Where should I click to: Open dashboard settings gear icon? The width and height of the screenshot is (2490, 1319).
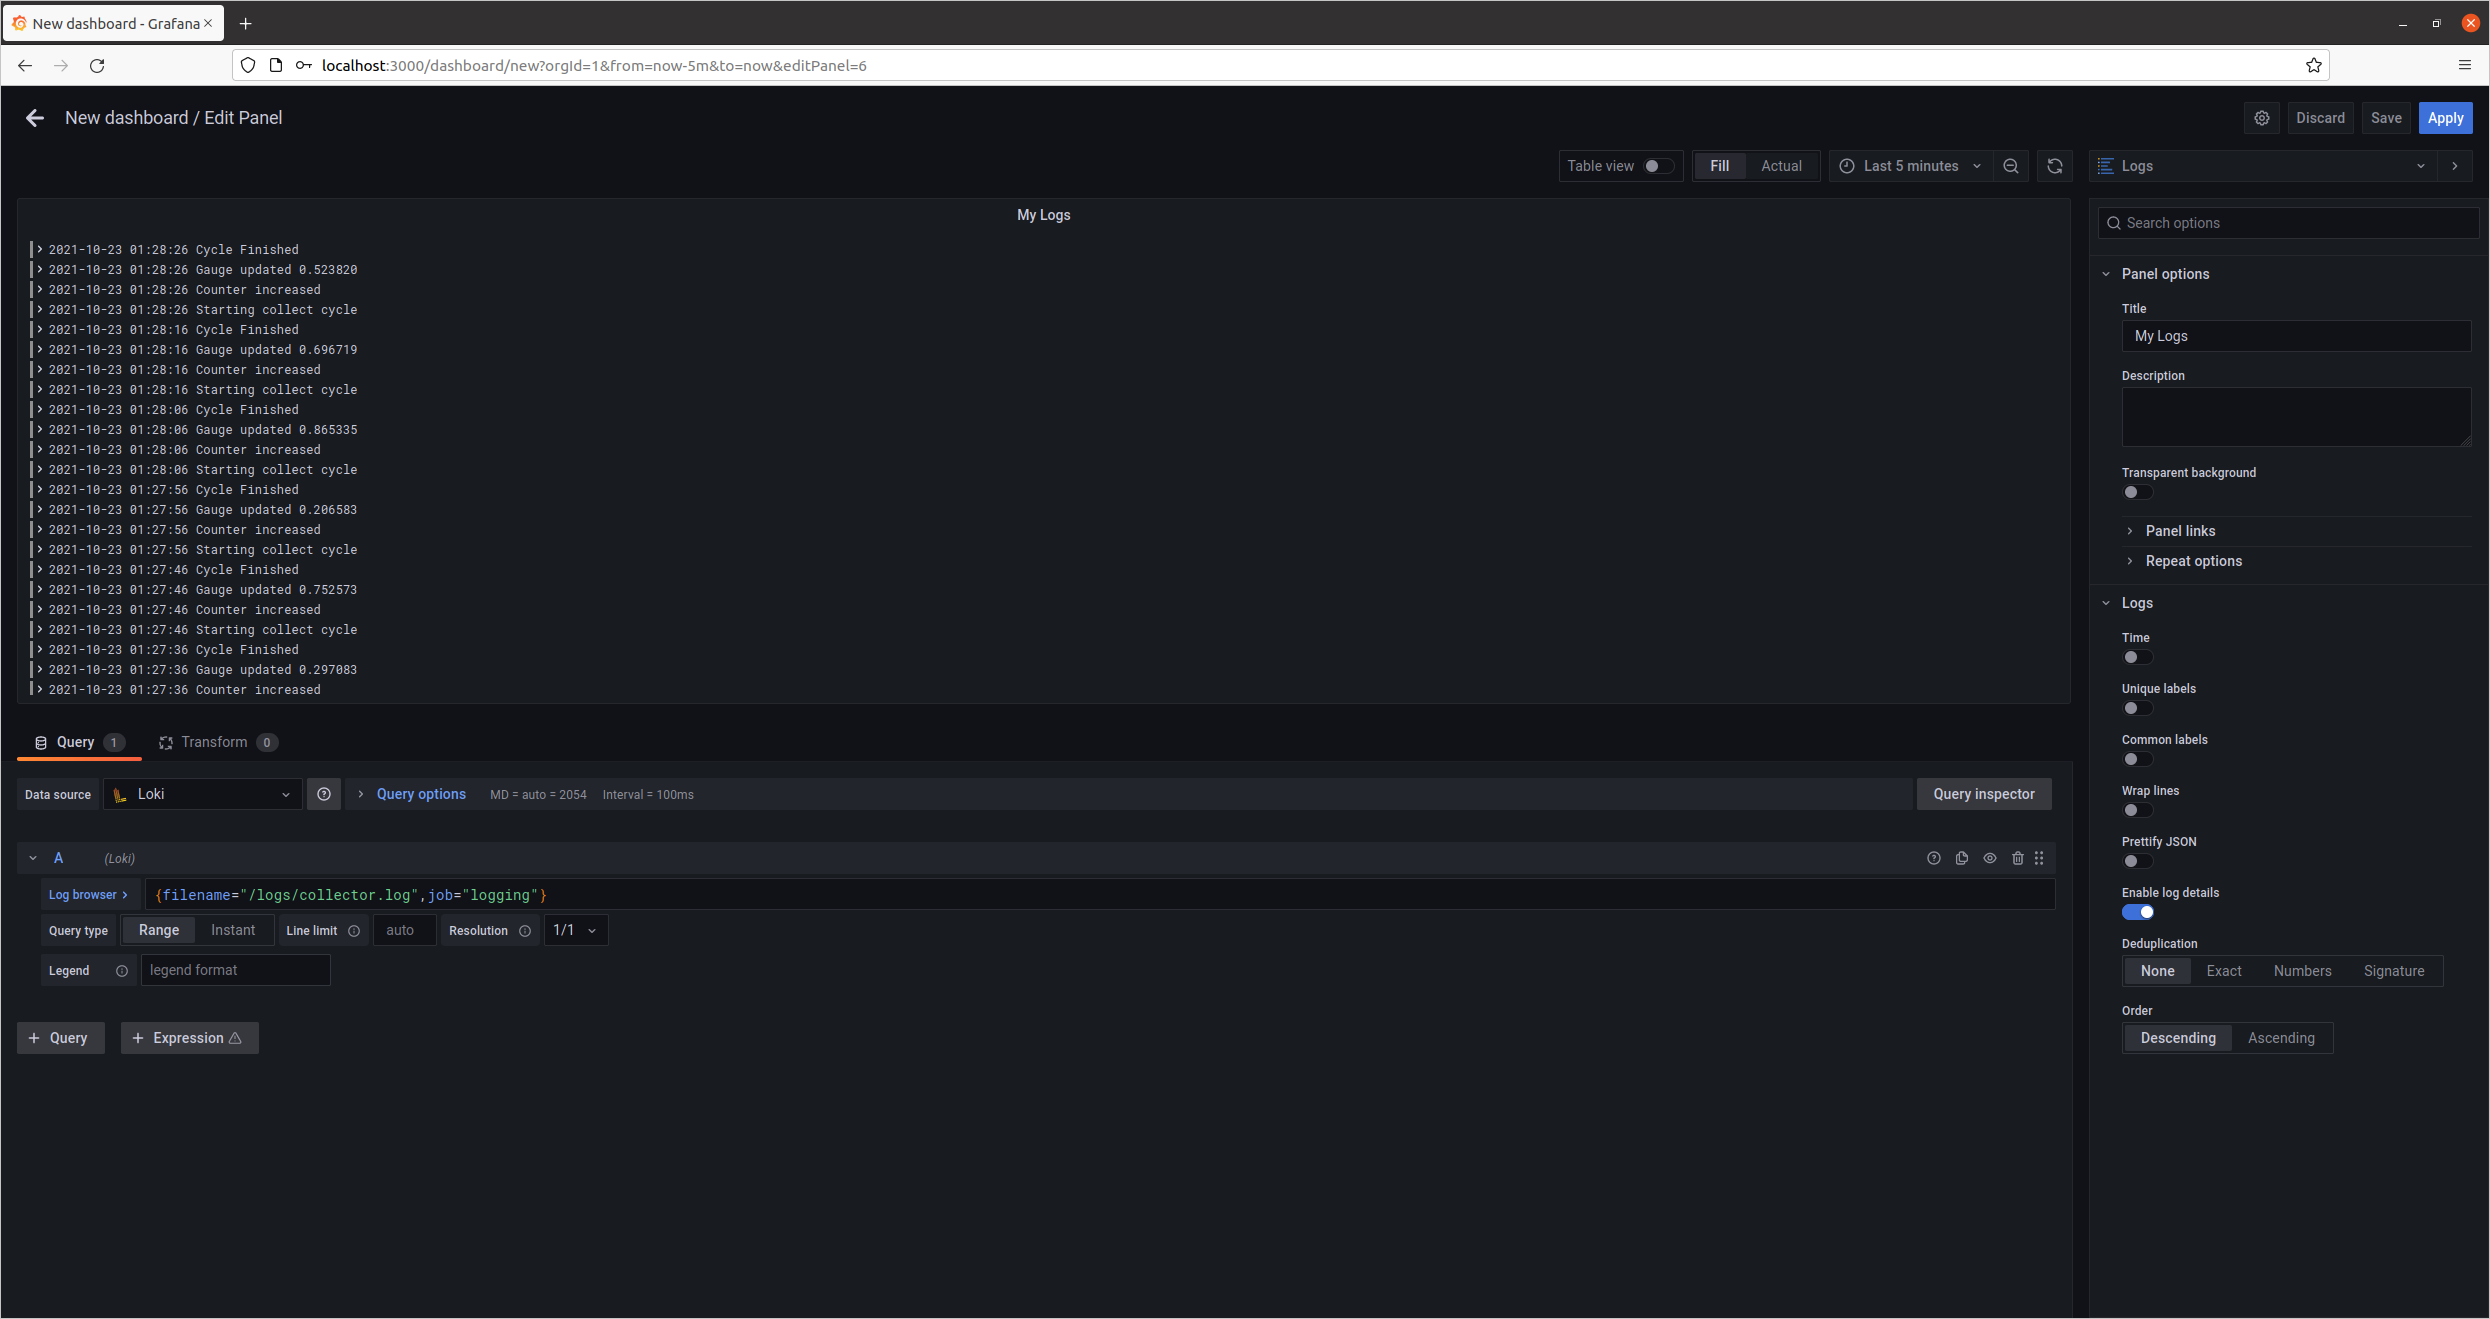coord(2262,118)
